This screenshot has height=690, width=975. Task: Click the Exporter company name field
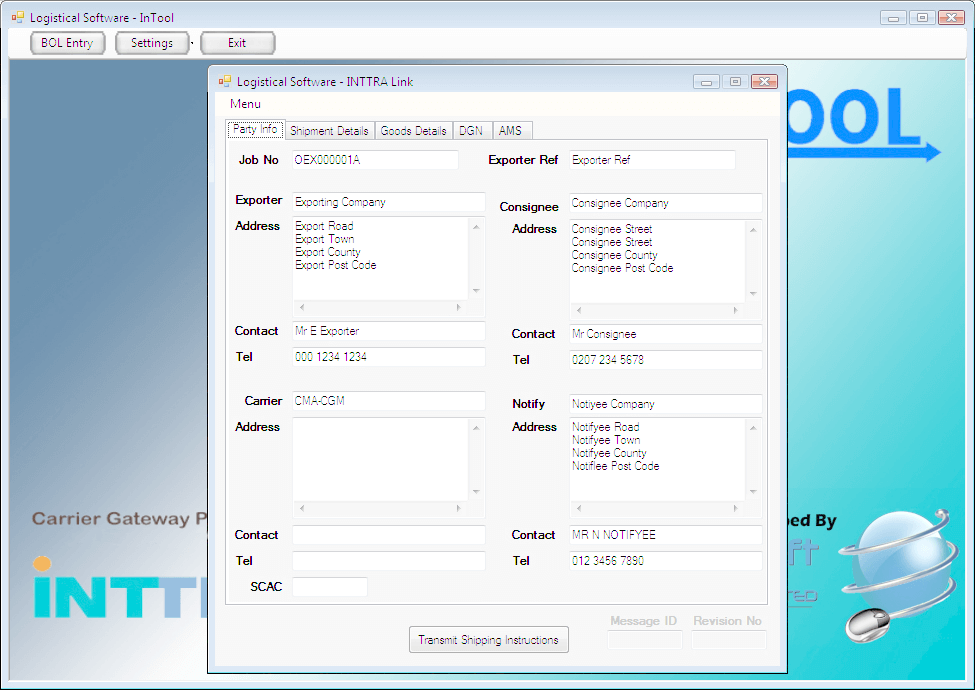(x=389, y=202)
